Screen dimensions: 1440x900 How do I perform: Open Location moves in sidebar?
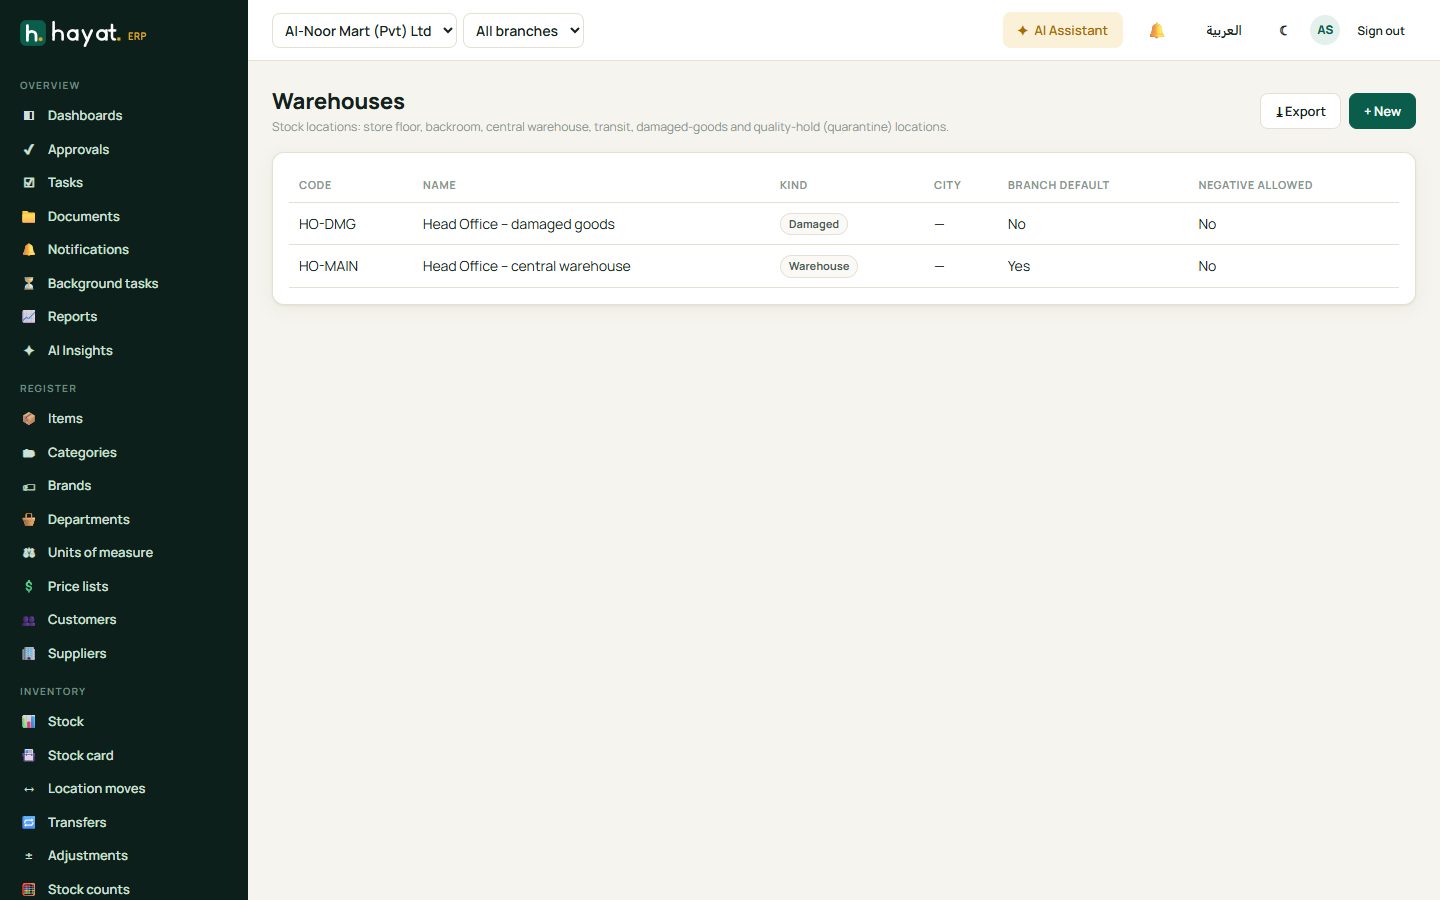pos(96,789)
